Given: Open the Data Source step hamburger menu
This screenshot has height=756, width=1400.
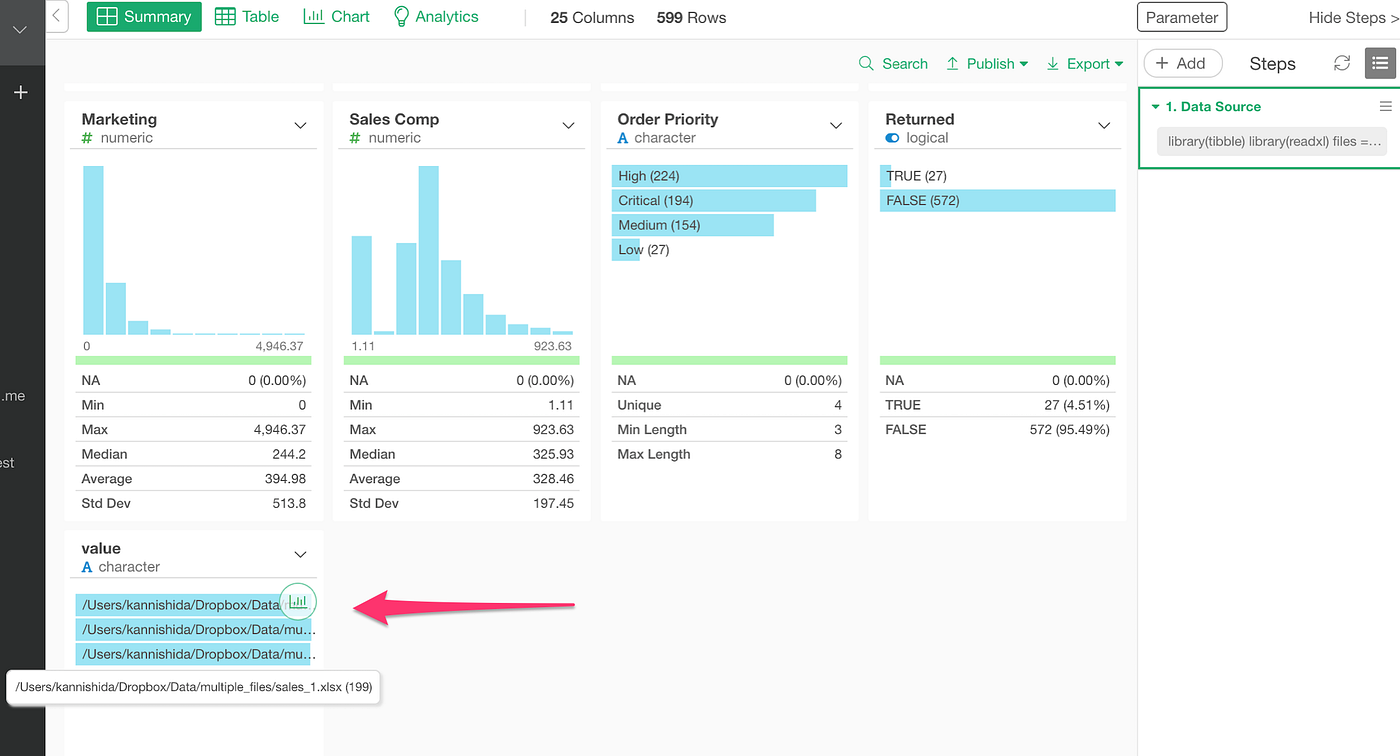Looking at the screenshot, I should [x=1386, y=105].
